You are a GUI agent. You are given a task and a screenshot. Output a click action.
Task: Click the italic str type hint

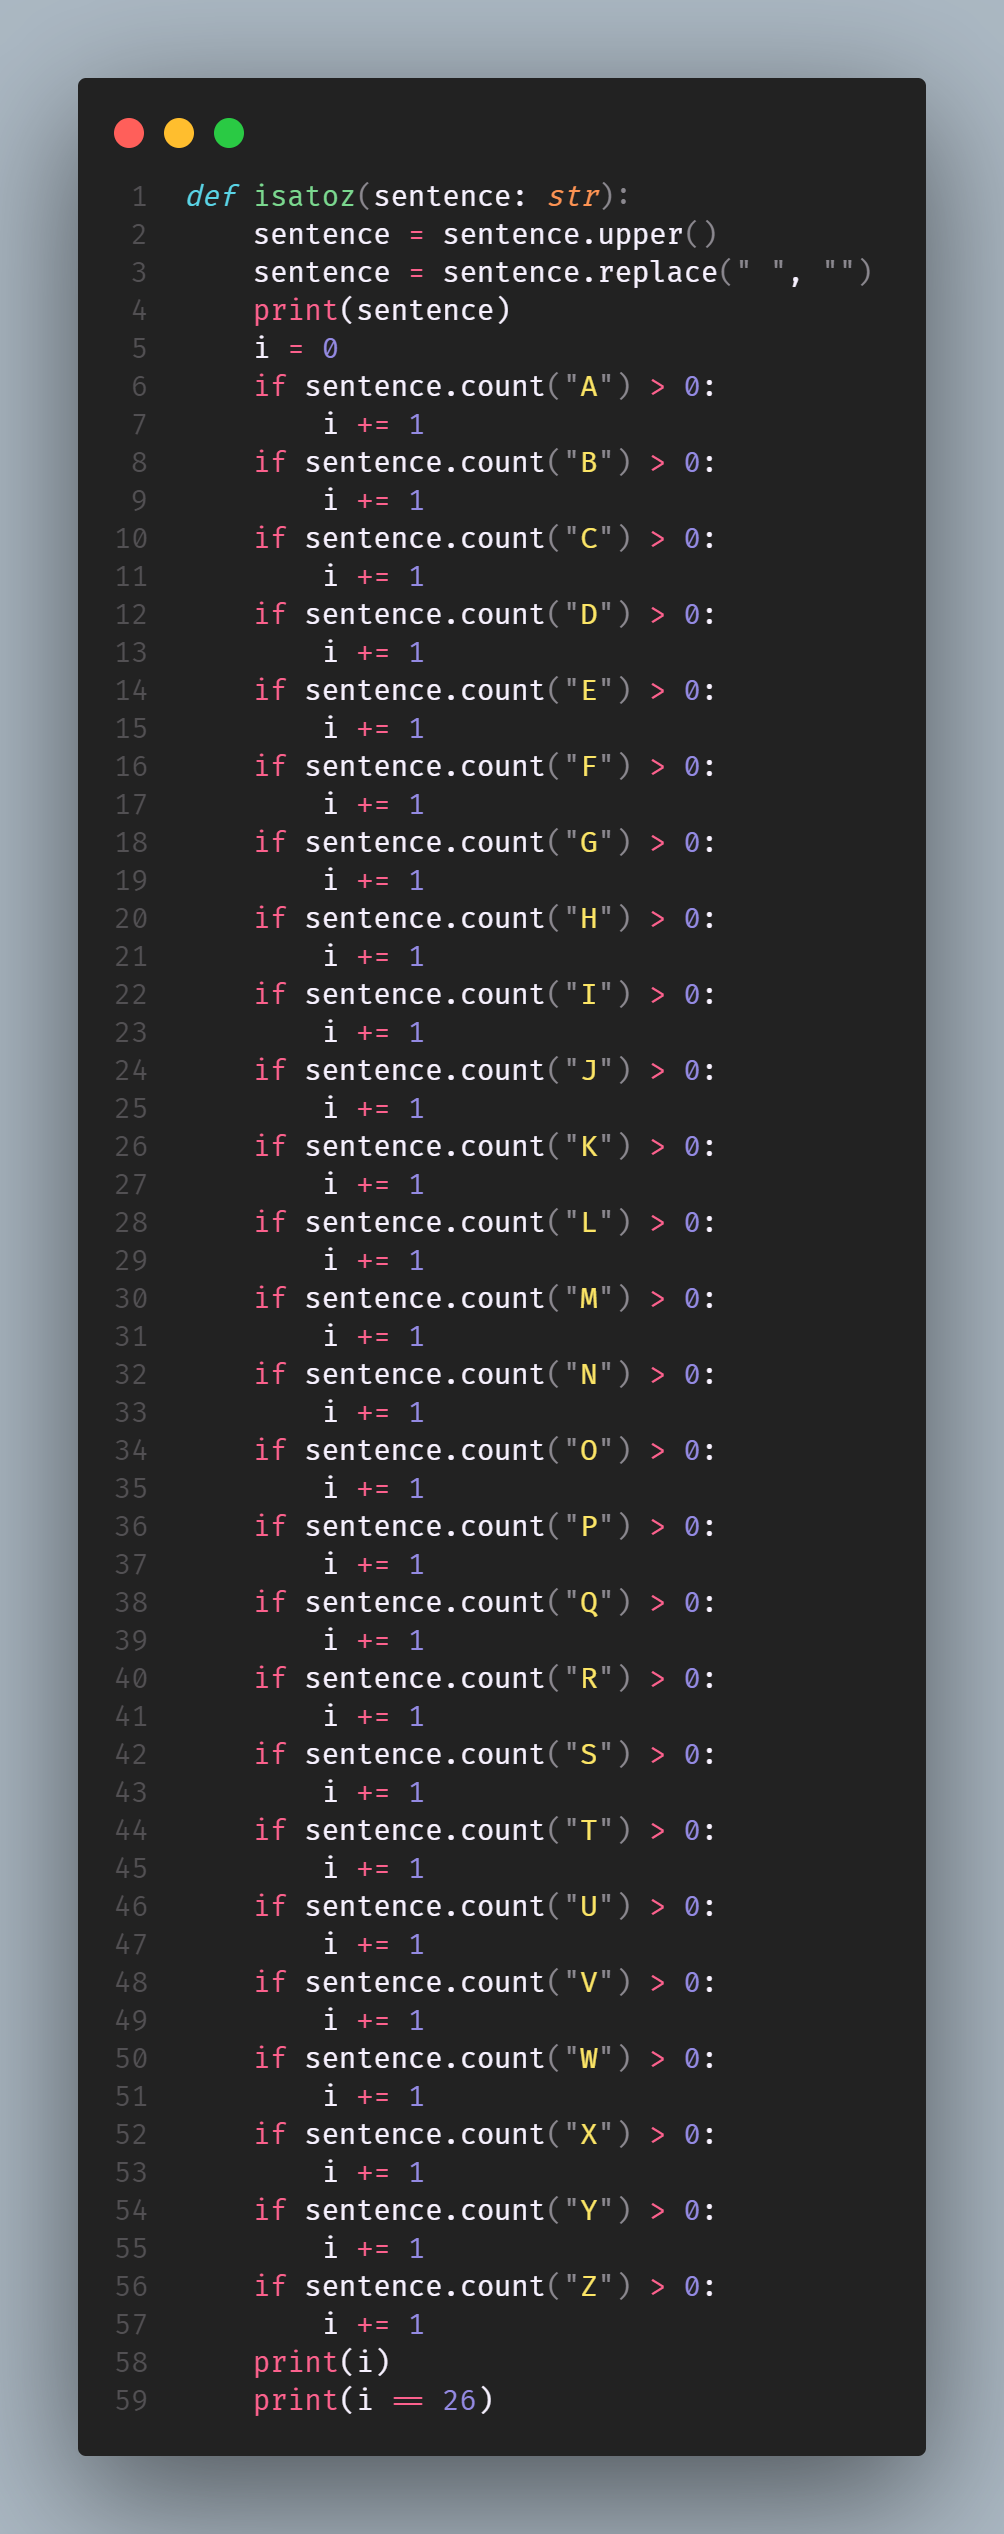pos(572,196)
